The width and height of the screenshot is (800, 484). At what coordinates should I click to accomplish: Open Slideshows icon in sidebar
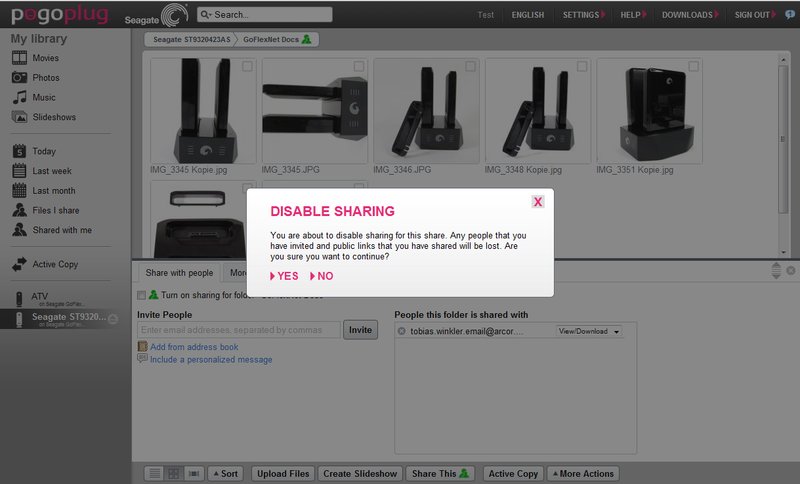pos(19,117)
